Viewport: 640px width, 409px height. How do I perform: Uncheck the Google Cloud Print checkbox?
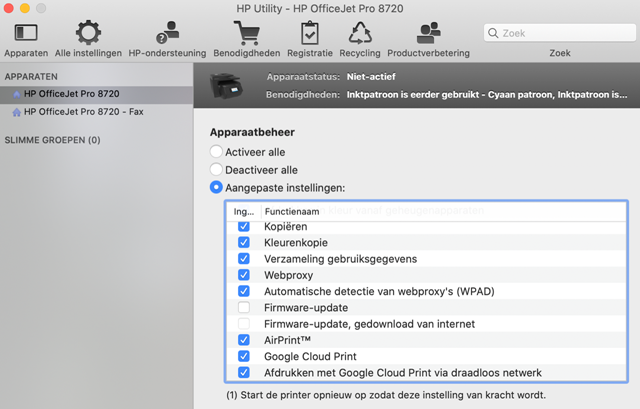pos(244,356)
